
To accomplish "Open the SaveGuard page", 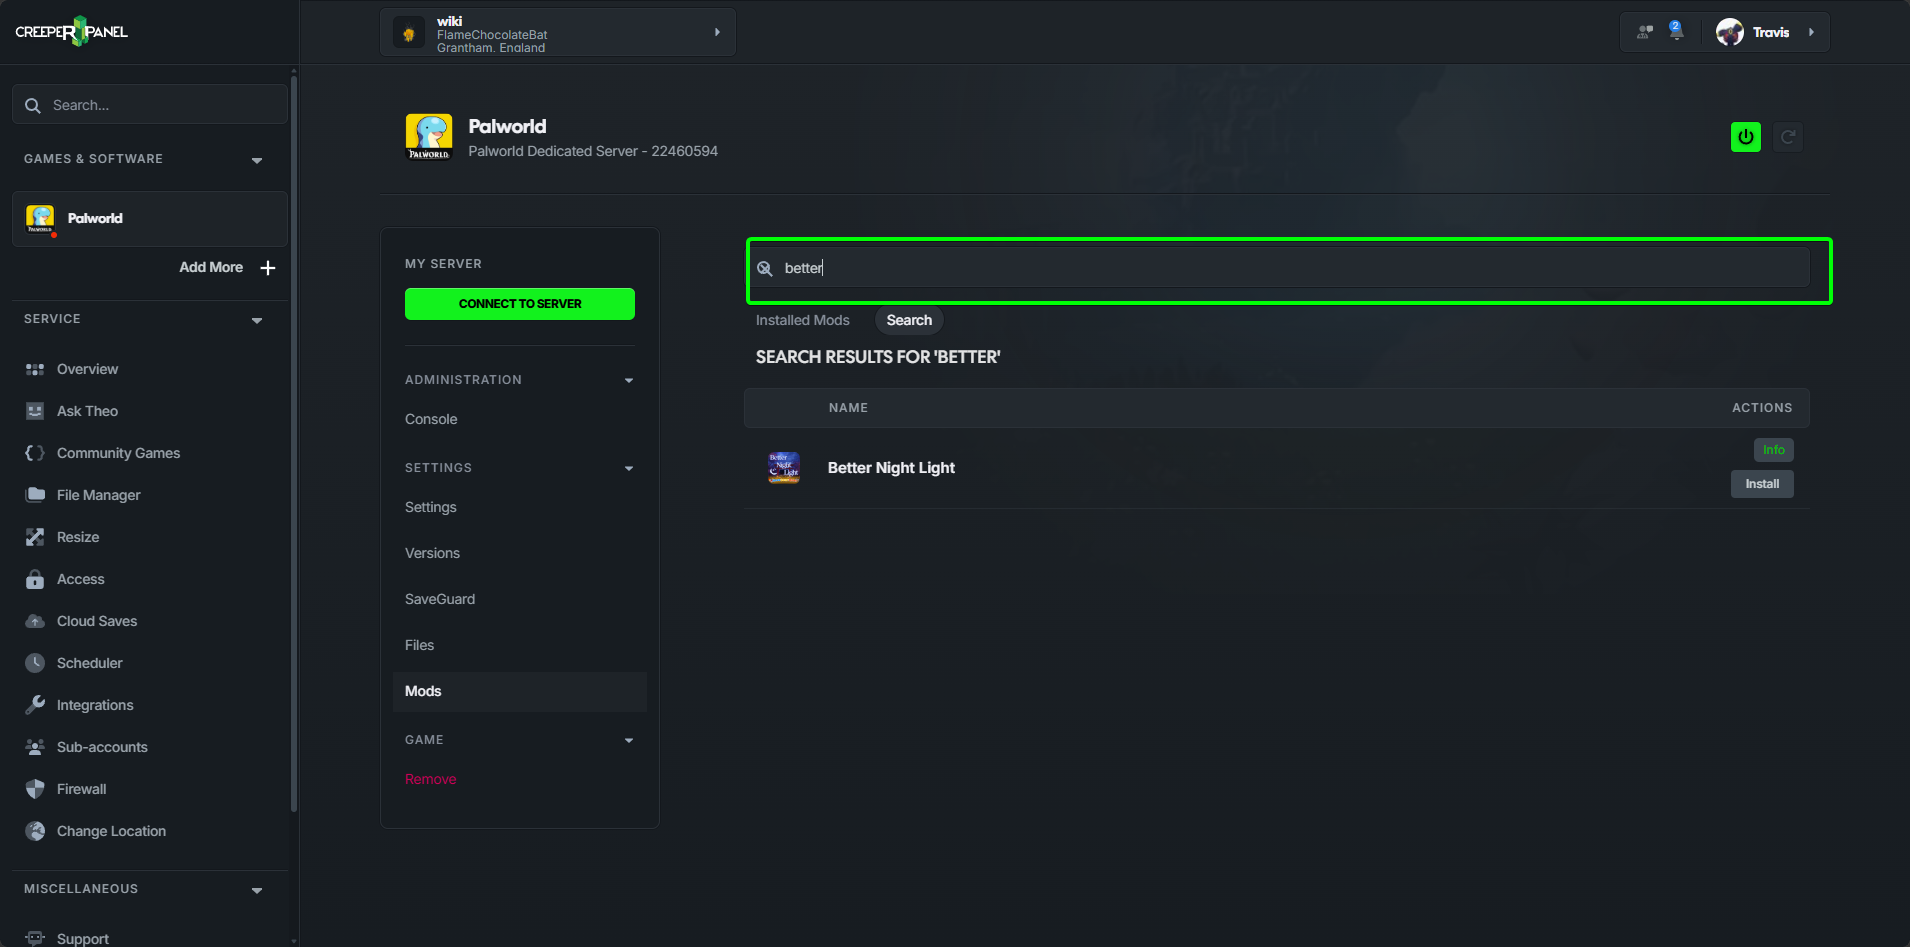I will 440,599.
